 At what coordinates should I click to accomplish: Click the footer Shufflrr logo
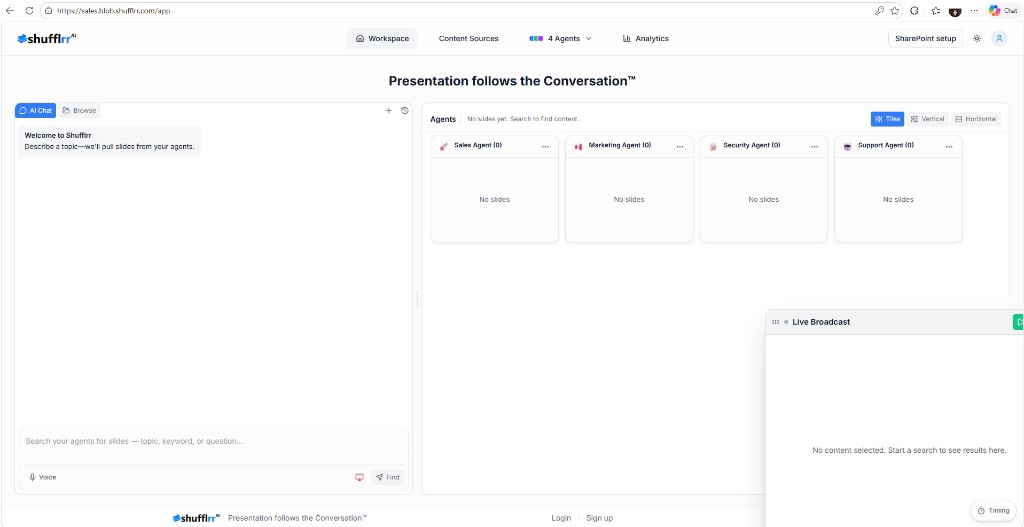tap(196, 518)
